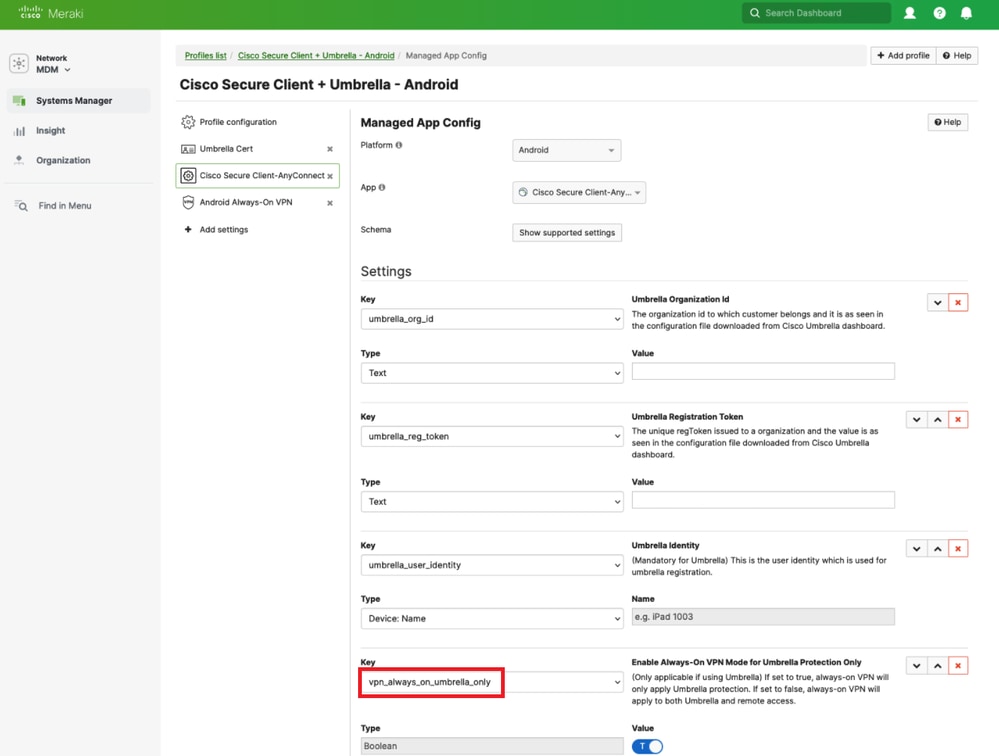Open the Platform dropdown showing Android
The height and width of the screenshot is (756, 999).
(x=566, y=150)
